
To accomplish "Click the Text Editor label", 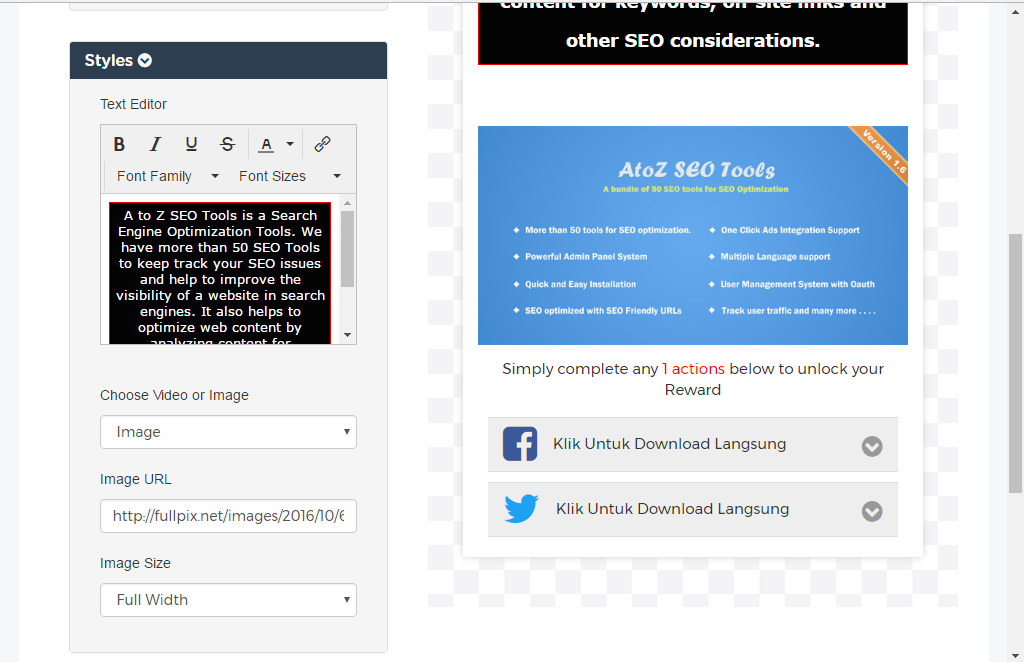I will click(133, 104).
